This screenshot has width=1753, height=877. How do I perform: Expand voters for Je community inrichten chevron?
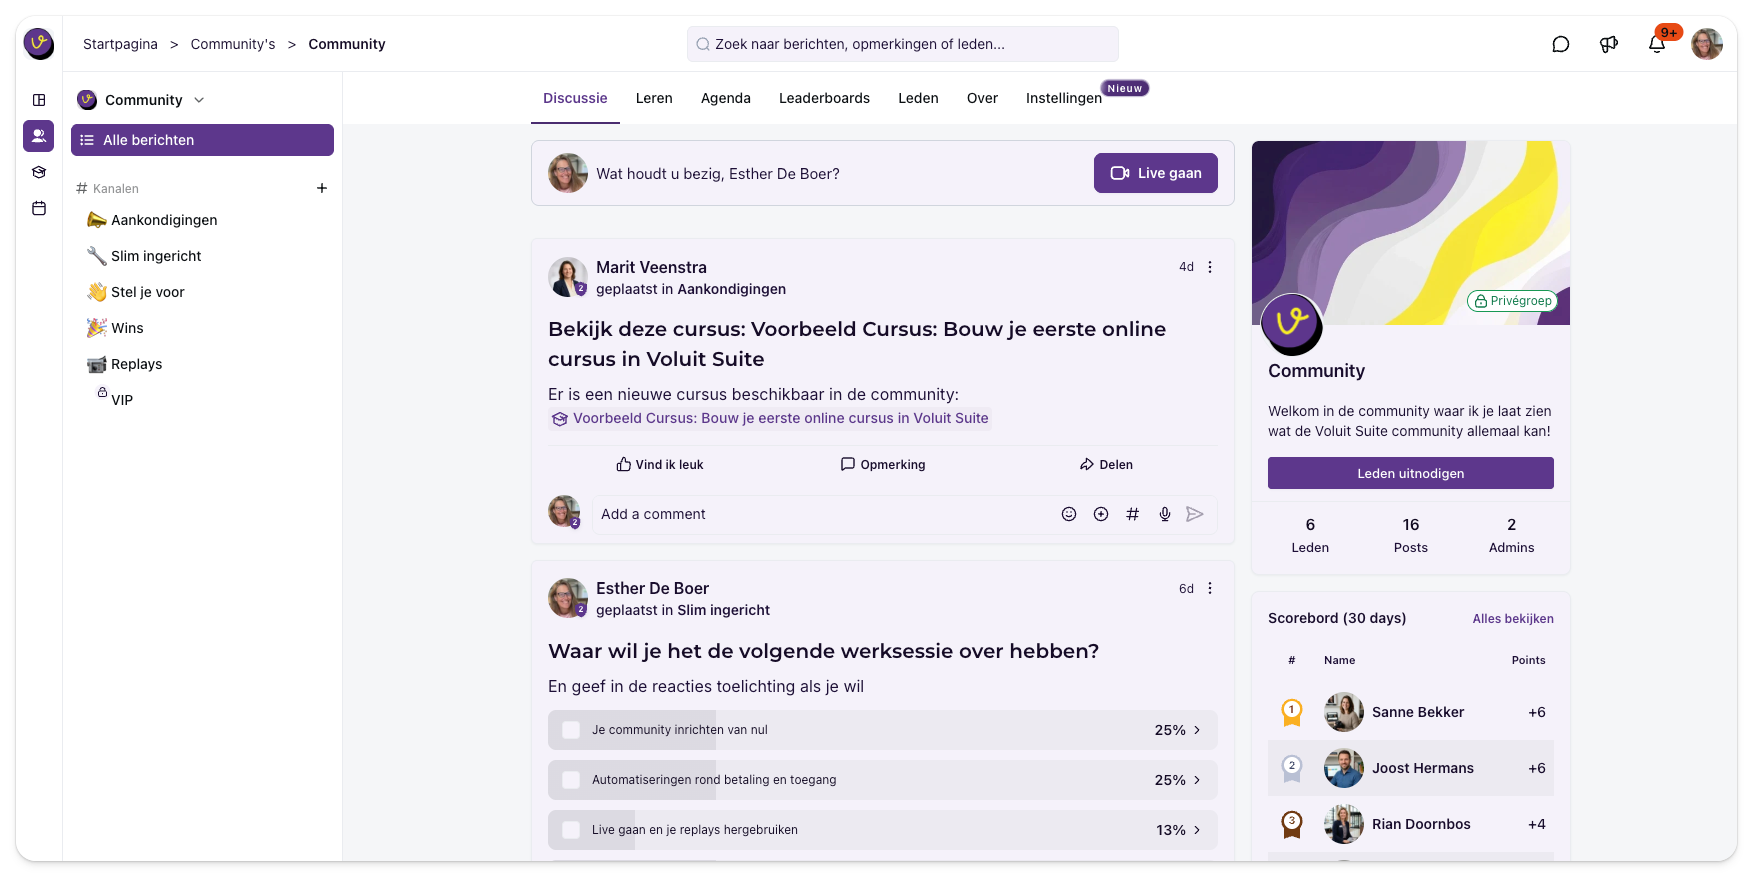pyautogui.click(x=1197, y=730)
